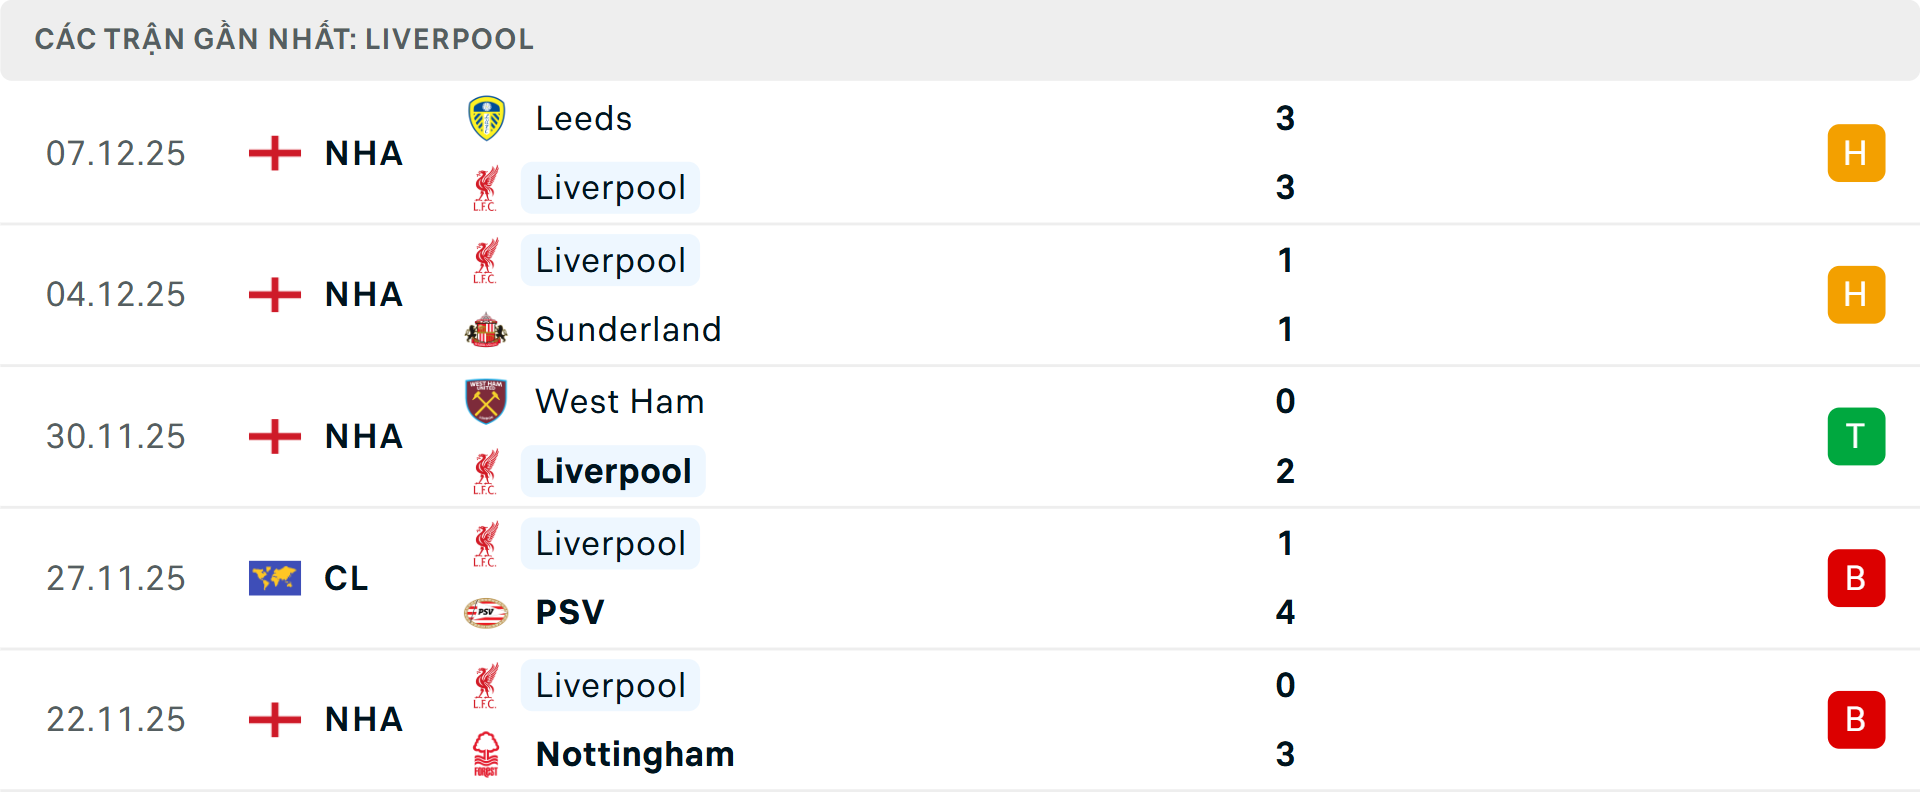Select the Liverpool crest next to Sunderland match
This screenshot has width=1920, height=792.
pyautogui.click(x=487, y=259)
